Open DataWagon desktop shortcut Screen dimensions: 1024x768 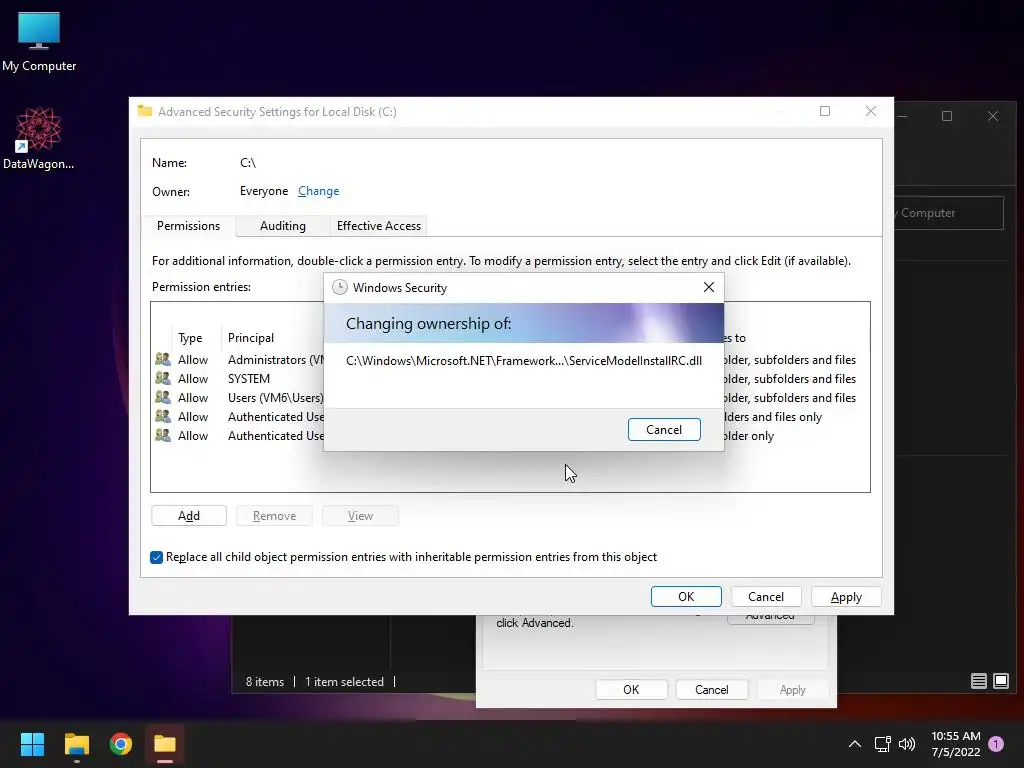pos(38,138)
